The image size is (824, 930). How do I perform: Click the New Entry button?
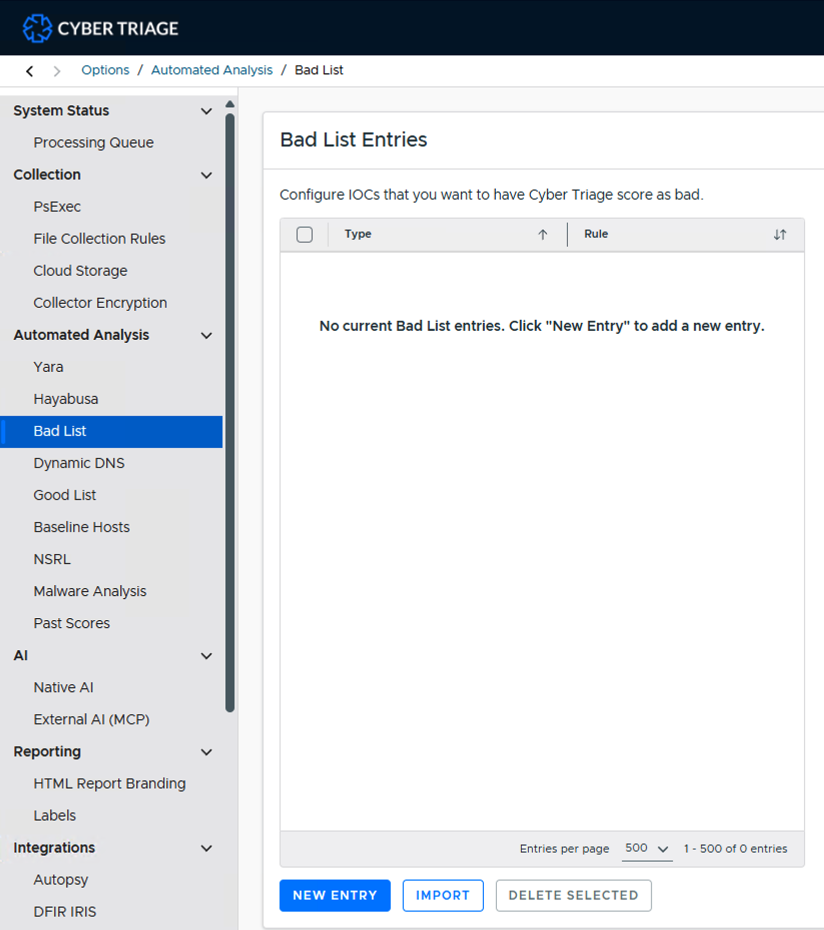(335, 895)
